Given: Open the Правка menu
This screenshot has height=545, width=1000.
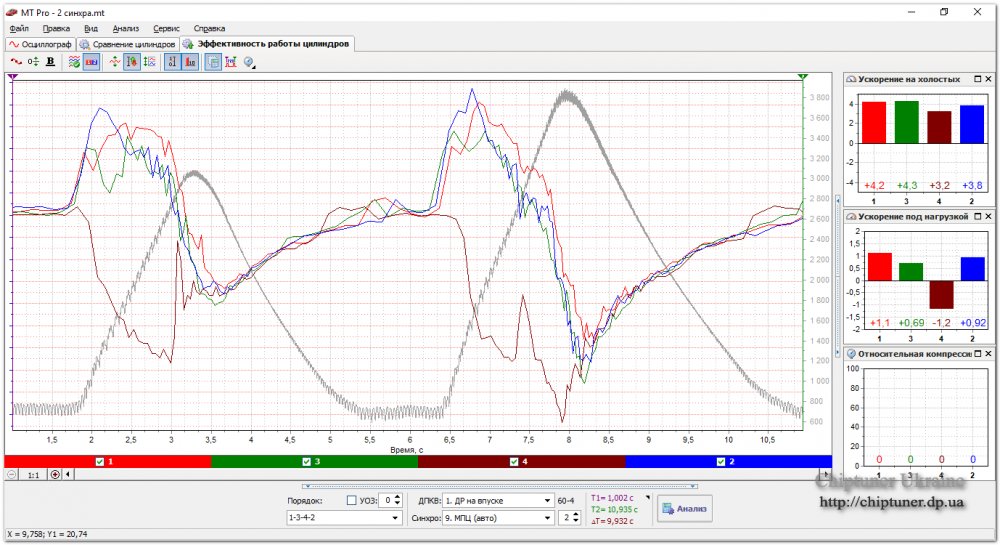Looking at the screenshot, I should pos(56,28).
